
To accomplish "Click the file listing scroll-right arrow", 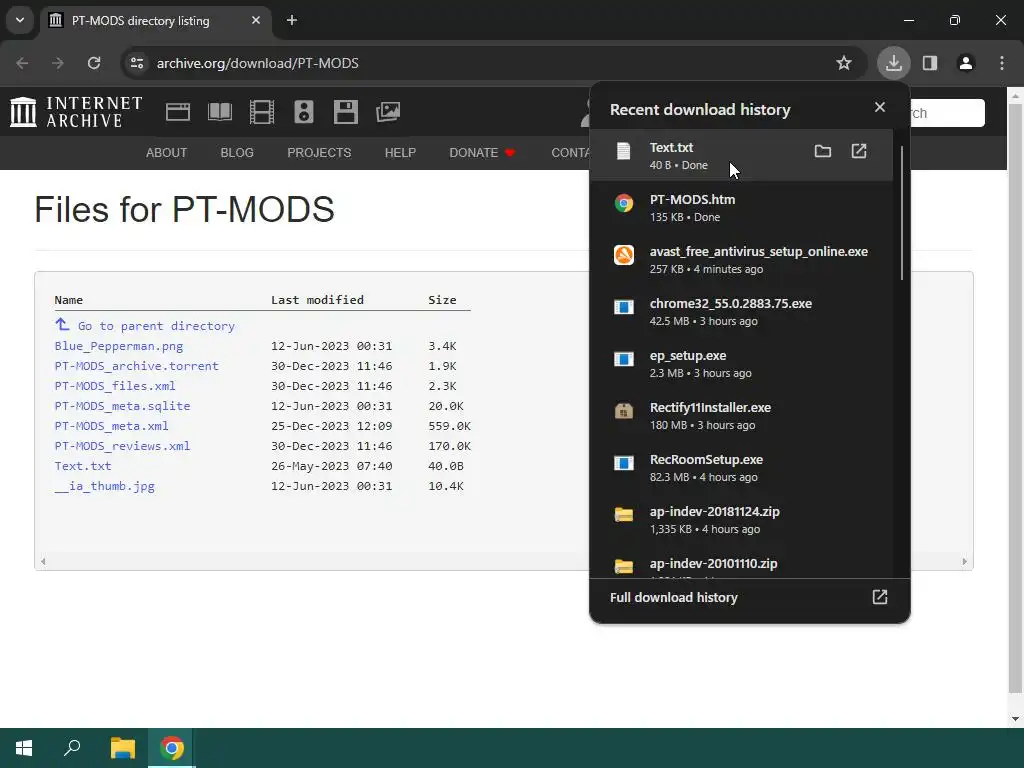I will pyautogui.click(x=965, y=562).
